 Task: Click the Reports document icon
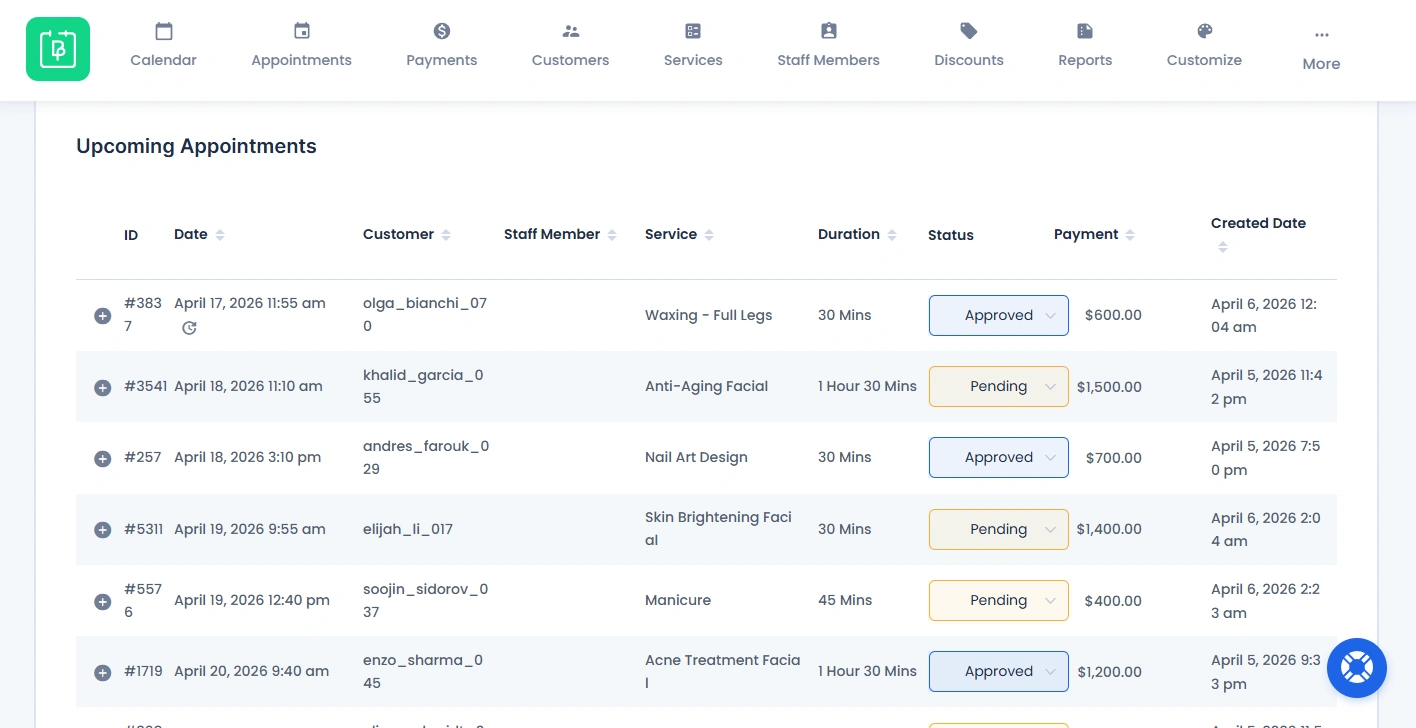point(1085,31)
